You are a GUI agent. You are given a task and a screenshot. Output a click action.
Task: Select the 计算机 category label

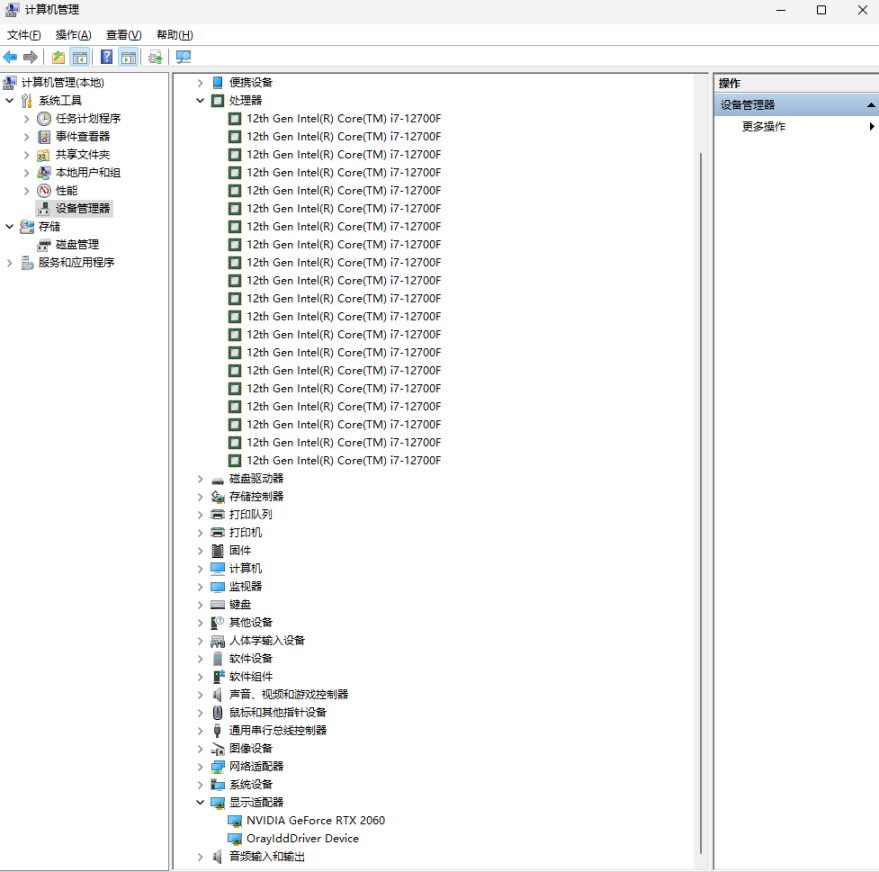point(245,568)
